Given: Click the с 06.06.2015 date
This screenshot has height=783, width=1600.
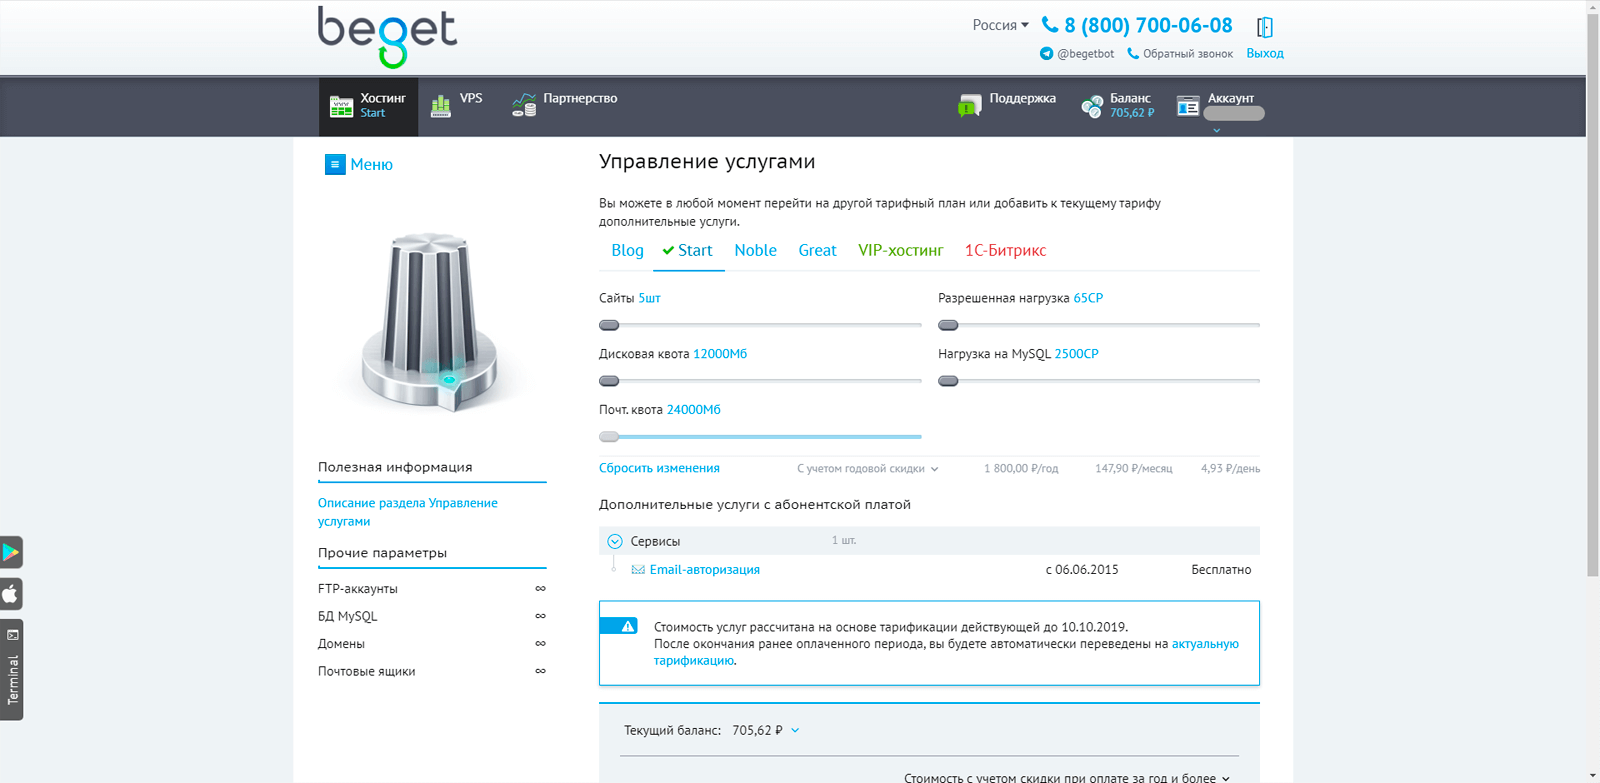Looking at the screenshot, I should coord(1082,570).
